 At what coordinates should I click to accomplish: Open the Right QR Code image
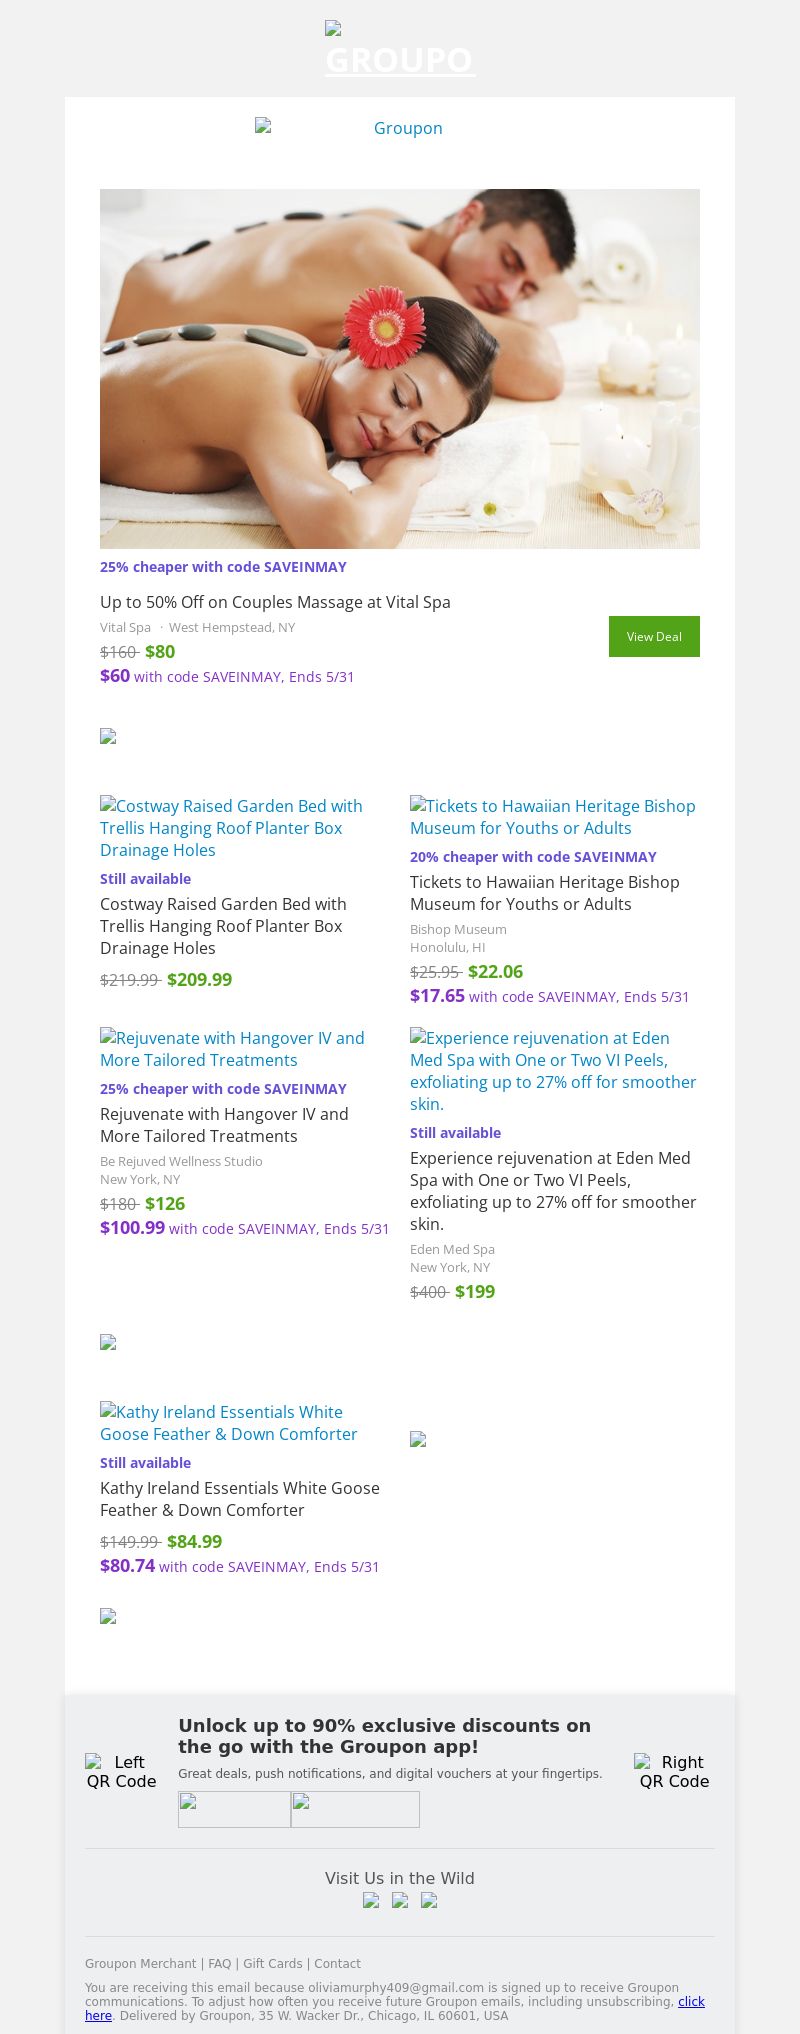(674, 1771)
